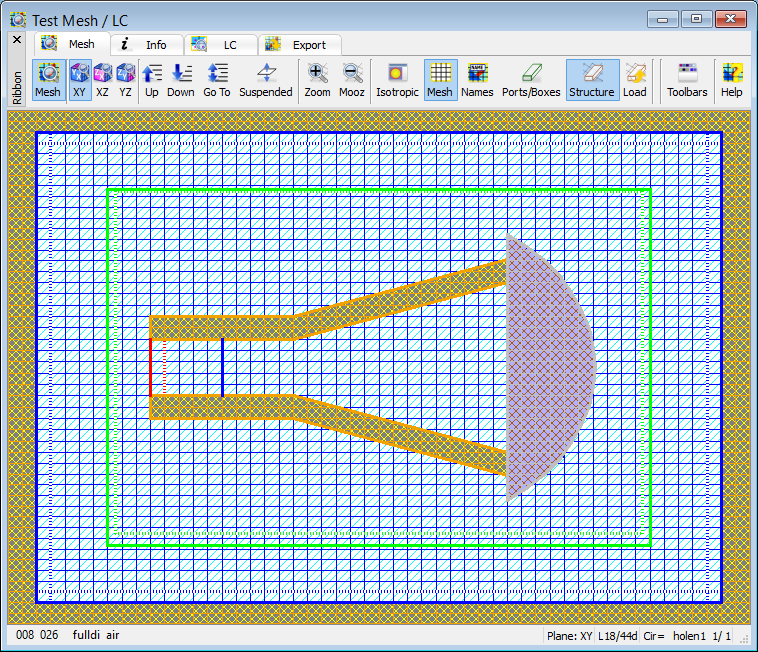The width and height of the screenshot is (758, 652).
Task: Open the Export tab
Action: pos(300,44)
